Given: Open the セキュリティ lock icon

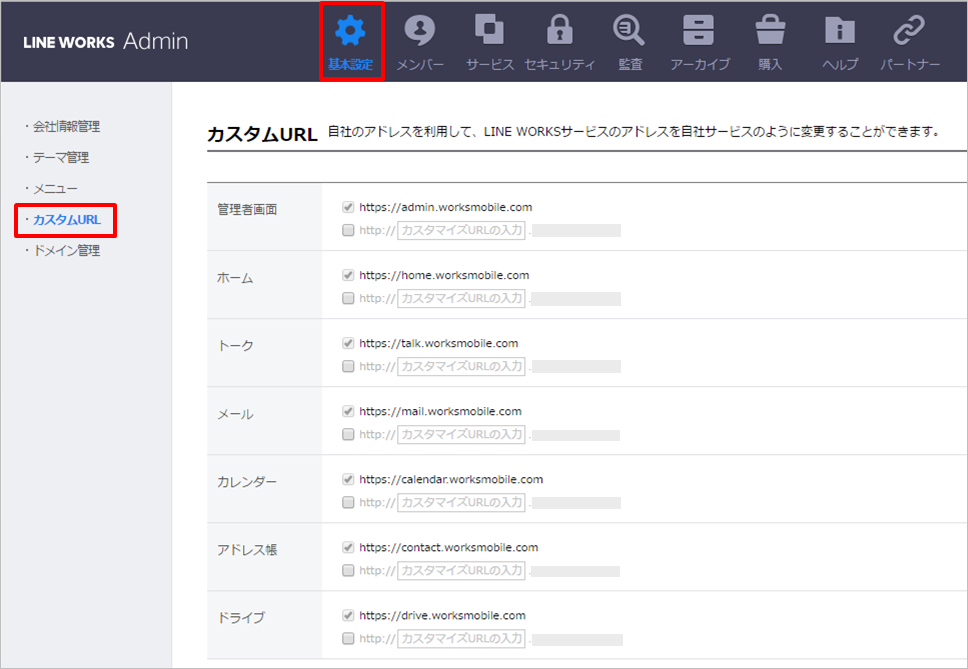Looking at the screenshot, I should [559, 32].
